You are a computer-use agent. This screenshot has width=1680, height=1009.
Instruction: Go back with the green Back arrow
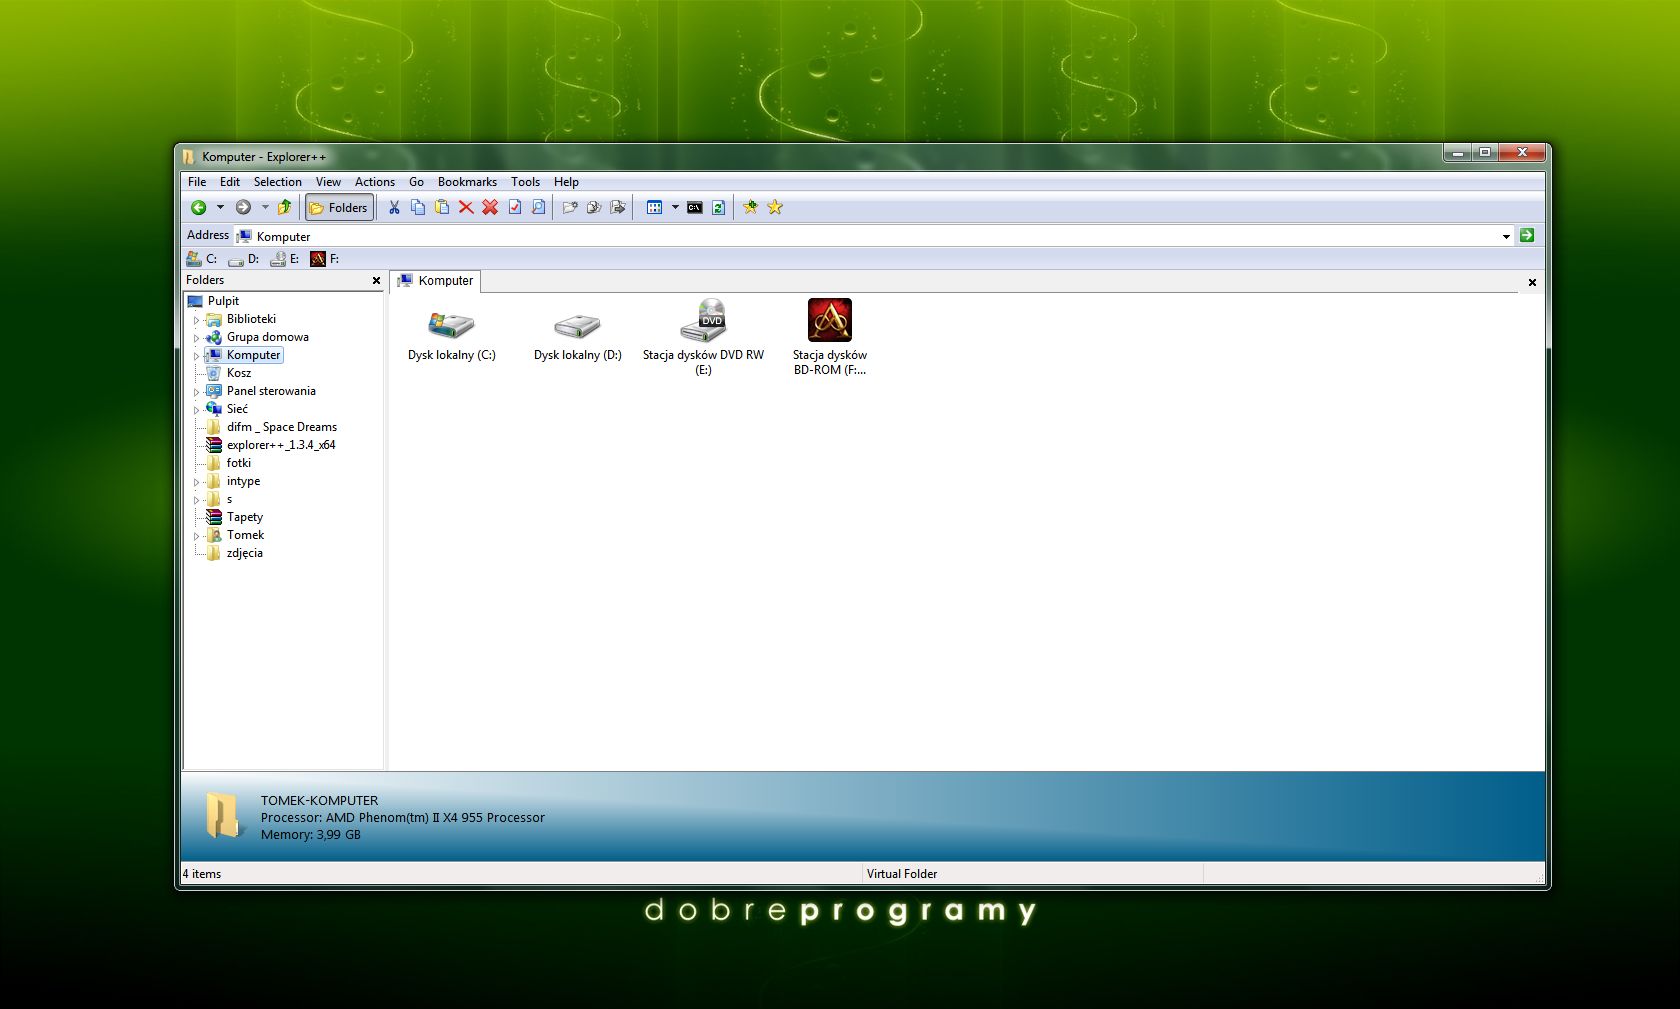tap(199, 208)
